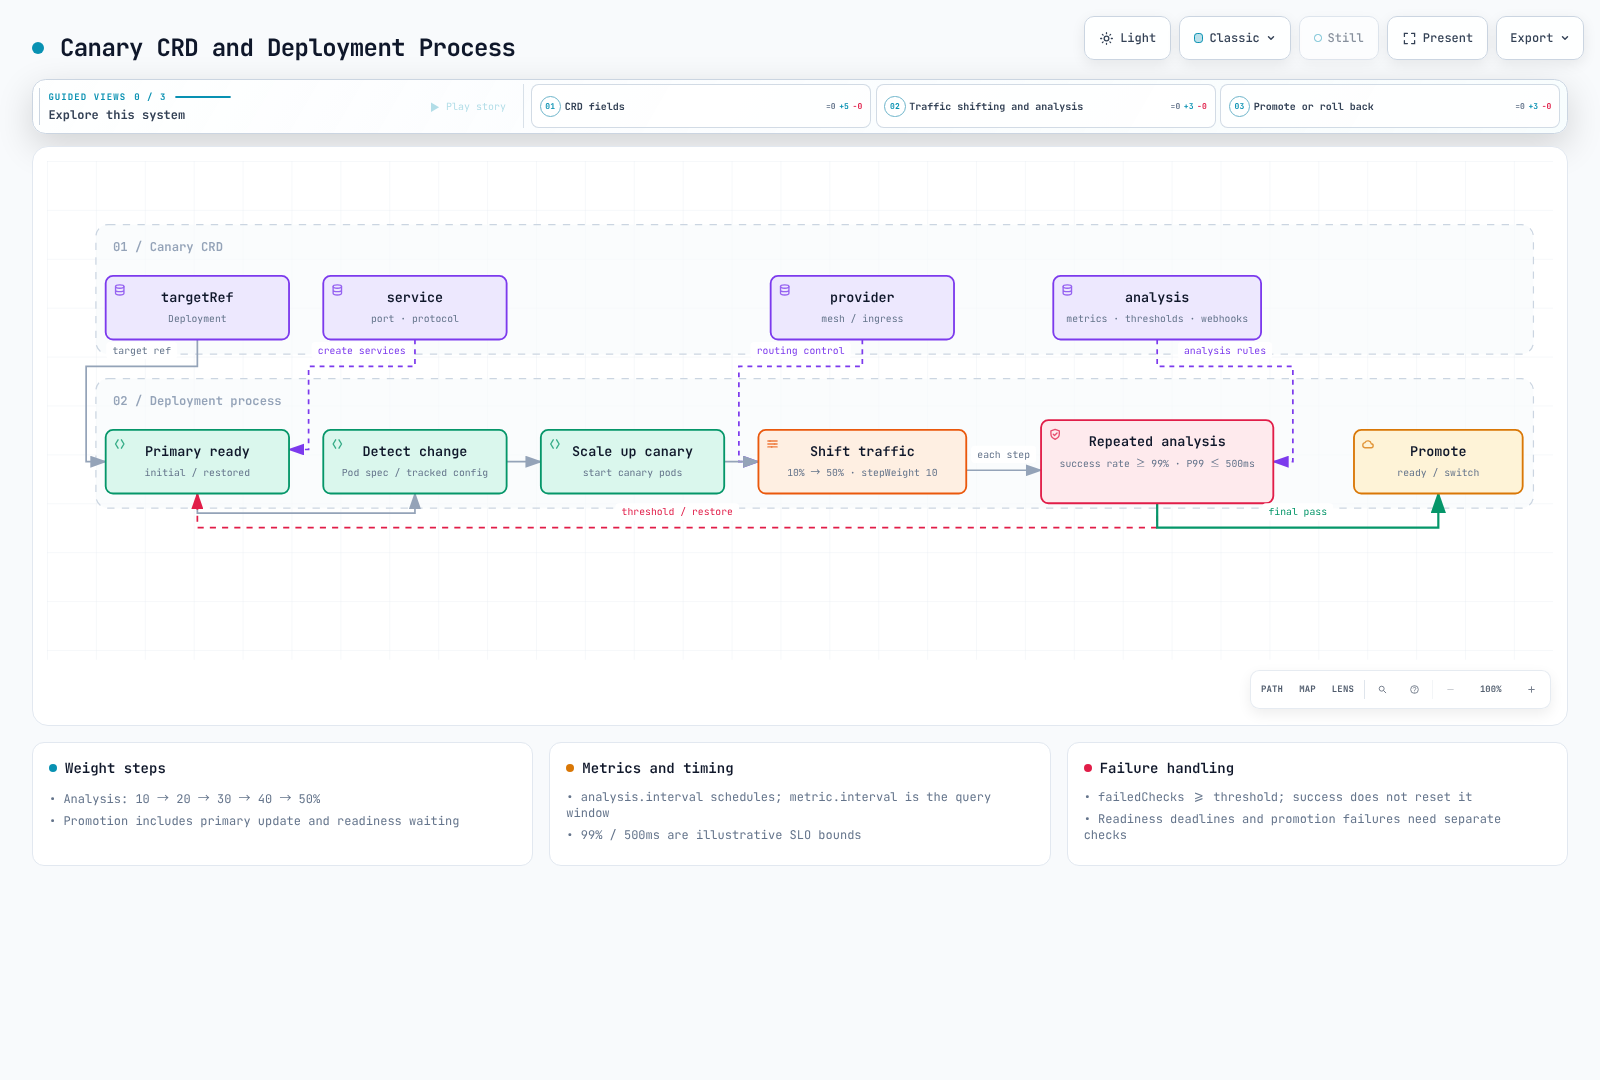Open guided view 03 Promote or roll back
This screenshot has width=1600, height=1080.
click(1390, 106)
